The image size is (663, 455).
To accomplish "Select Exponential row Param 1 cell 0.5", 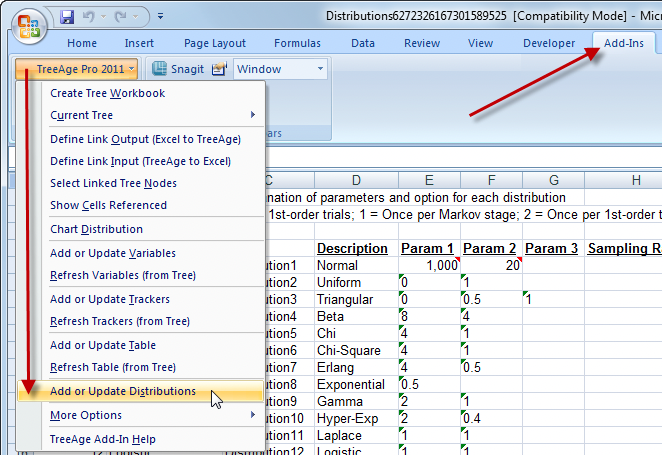I will [x=429, y=384].
